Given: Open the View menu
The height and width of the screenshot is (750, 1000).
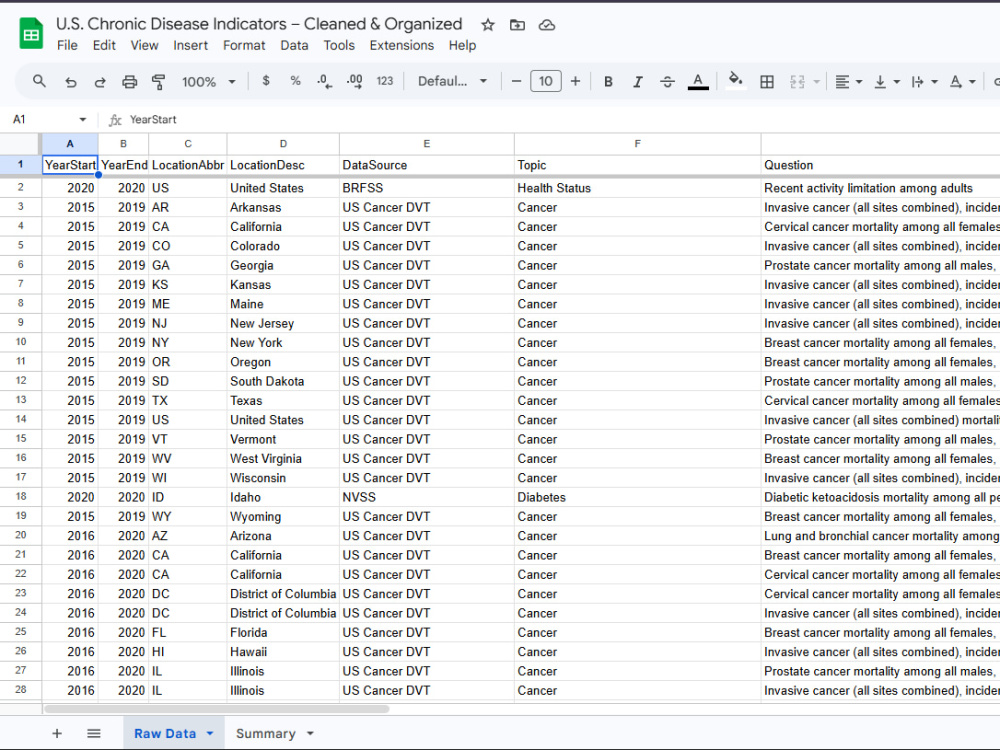Looking at the screenshot, I should [144, 45].
